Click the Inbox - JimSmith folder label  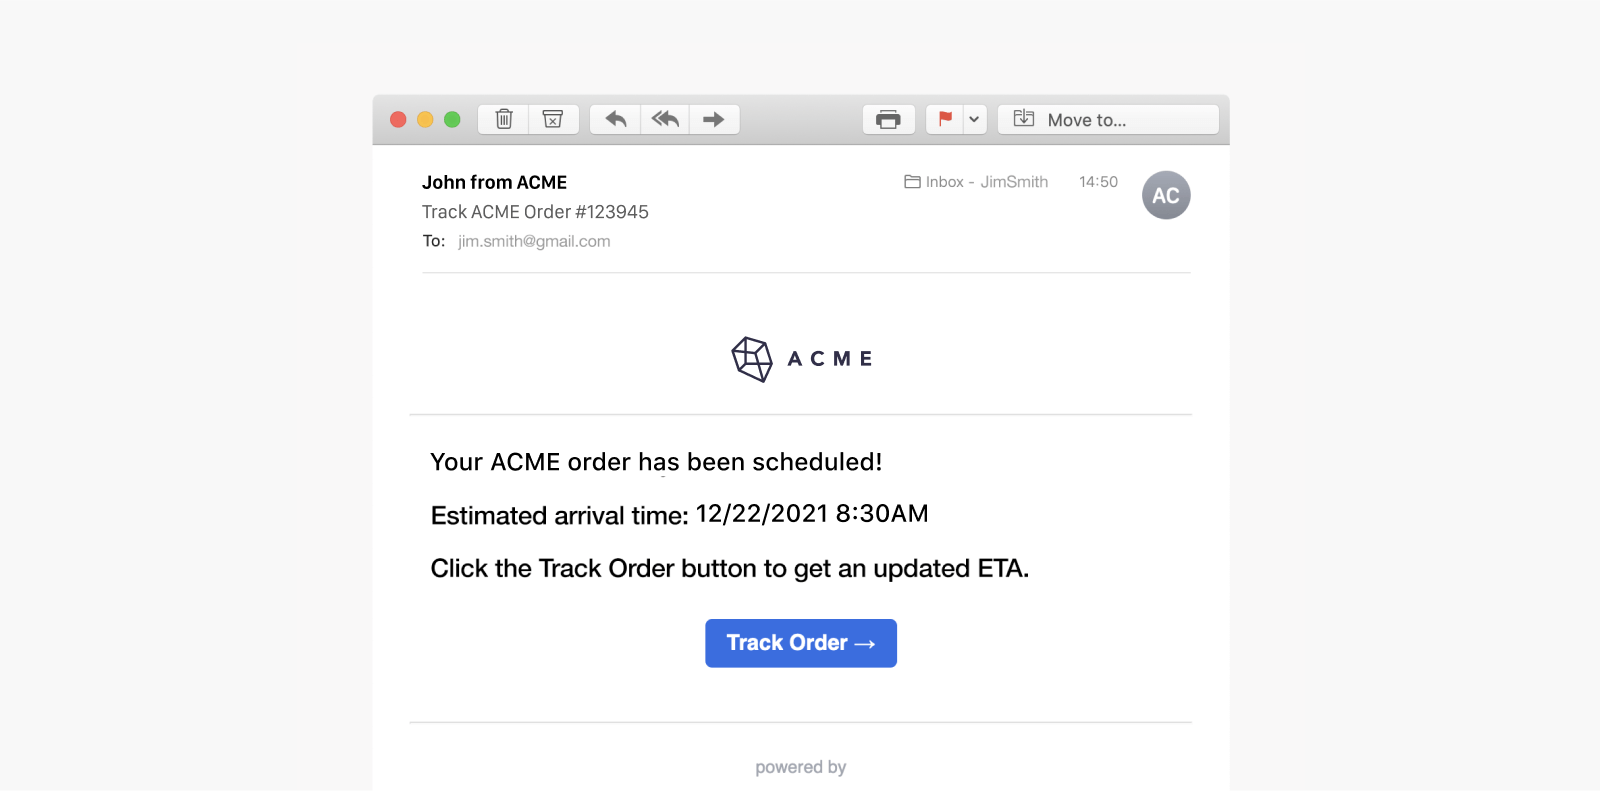coord(976,182)
